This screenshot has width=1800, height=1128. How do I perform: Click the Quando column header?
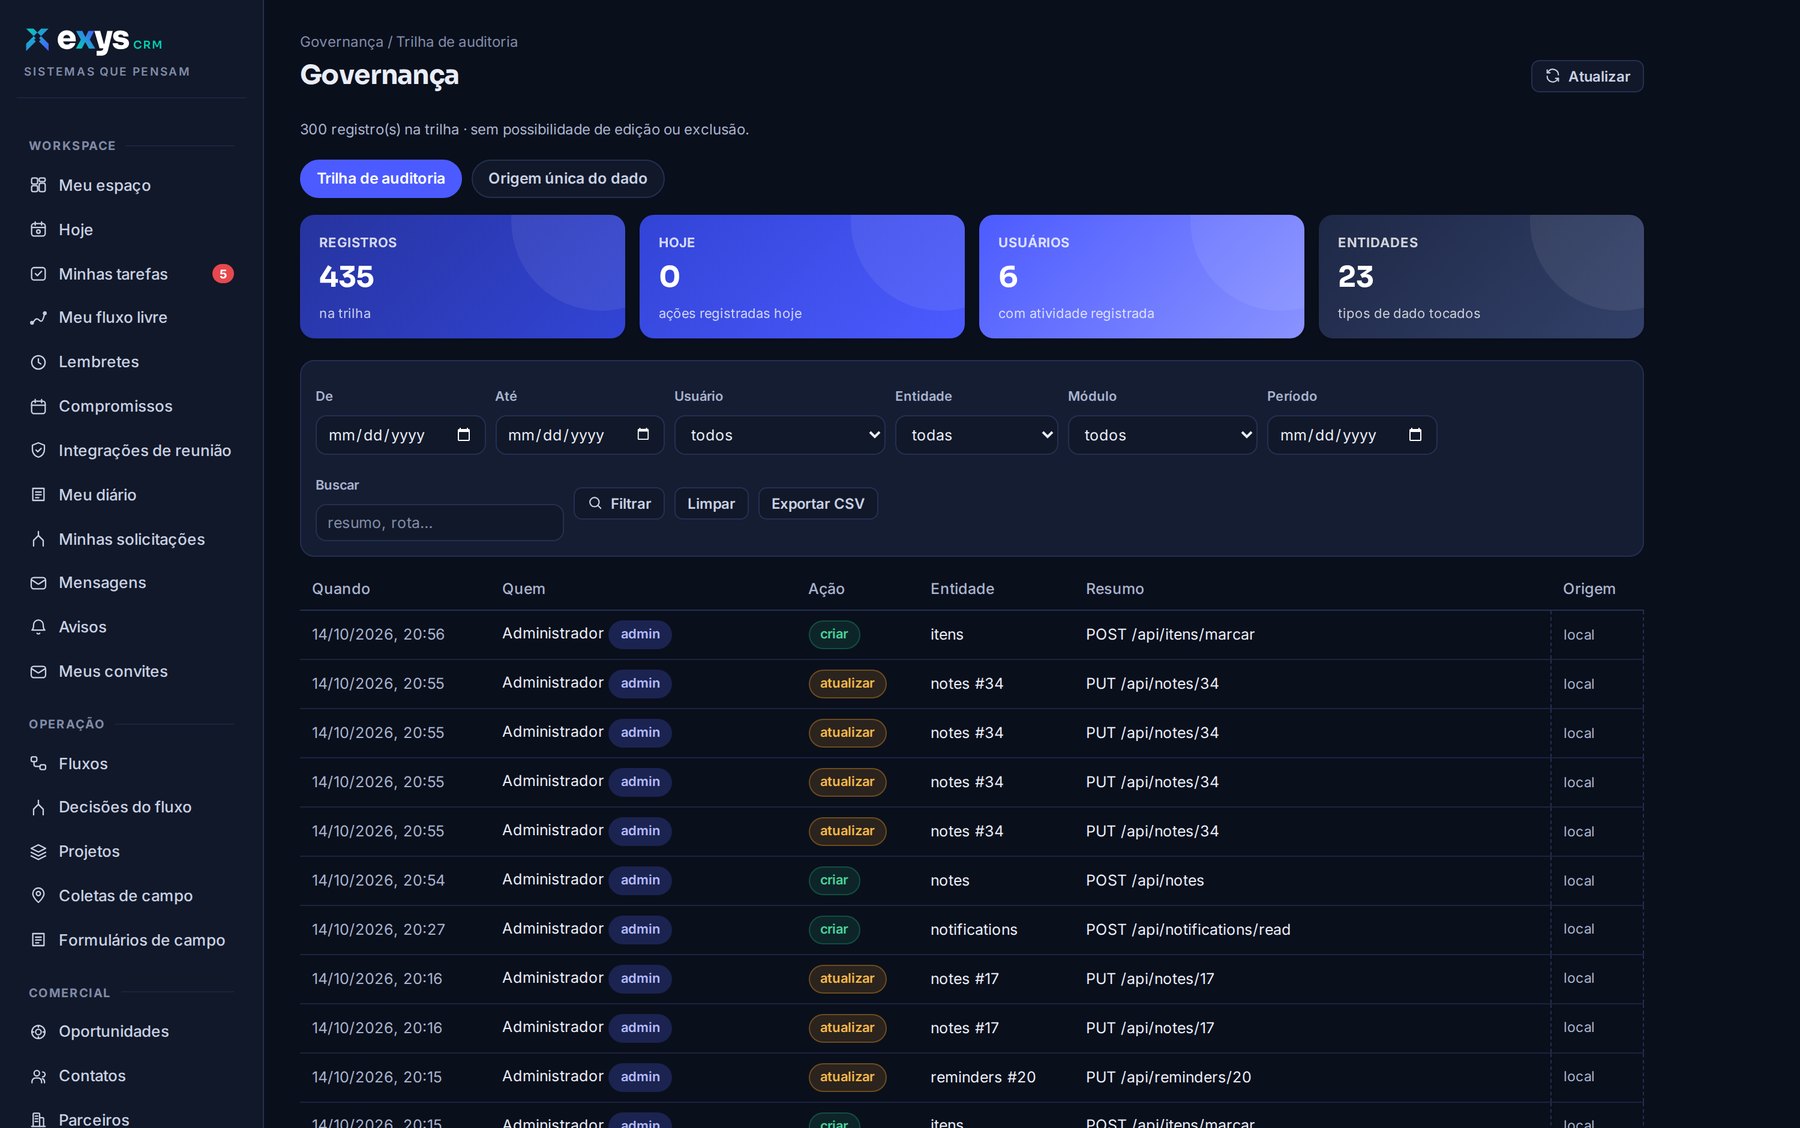(x=341, y=589)
